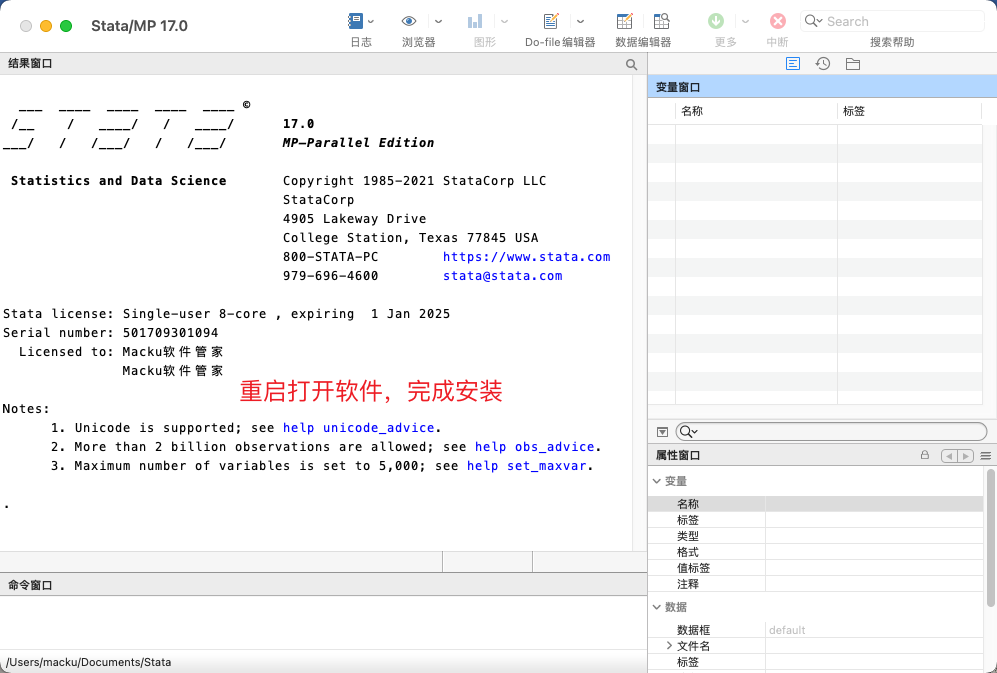Open the 图形 dropdown arrow
This screenshot has height=673, width=997.
coord(504,22)
